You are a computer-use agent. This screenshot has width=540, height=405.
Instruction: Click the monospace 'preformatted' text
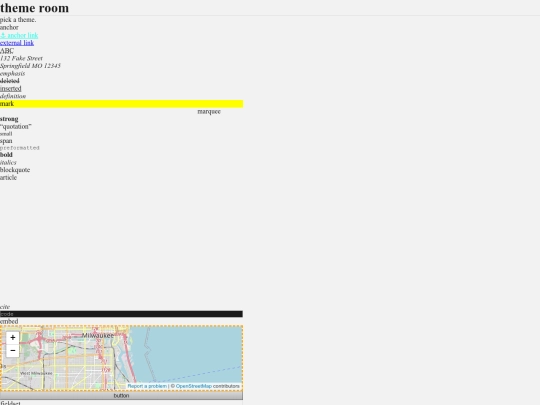20,148
